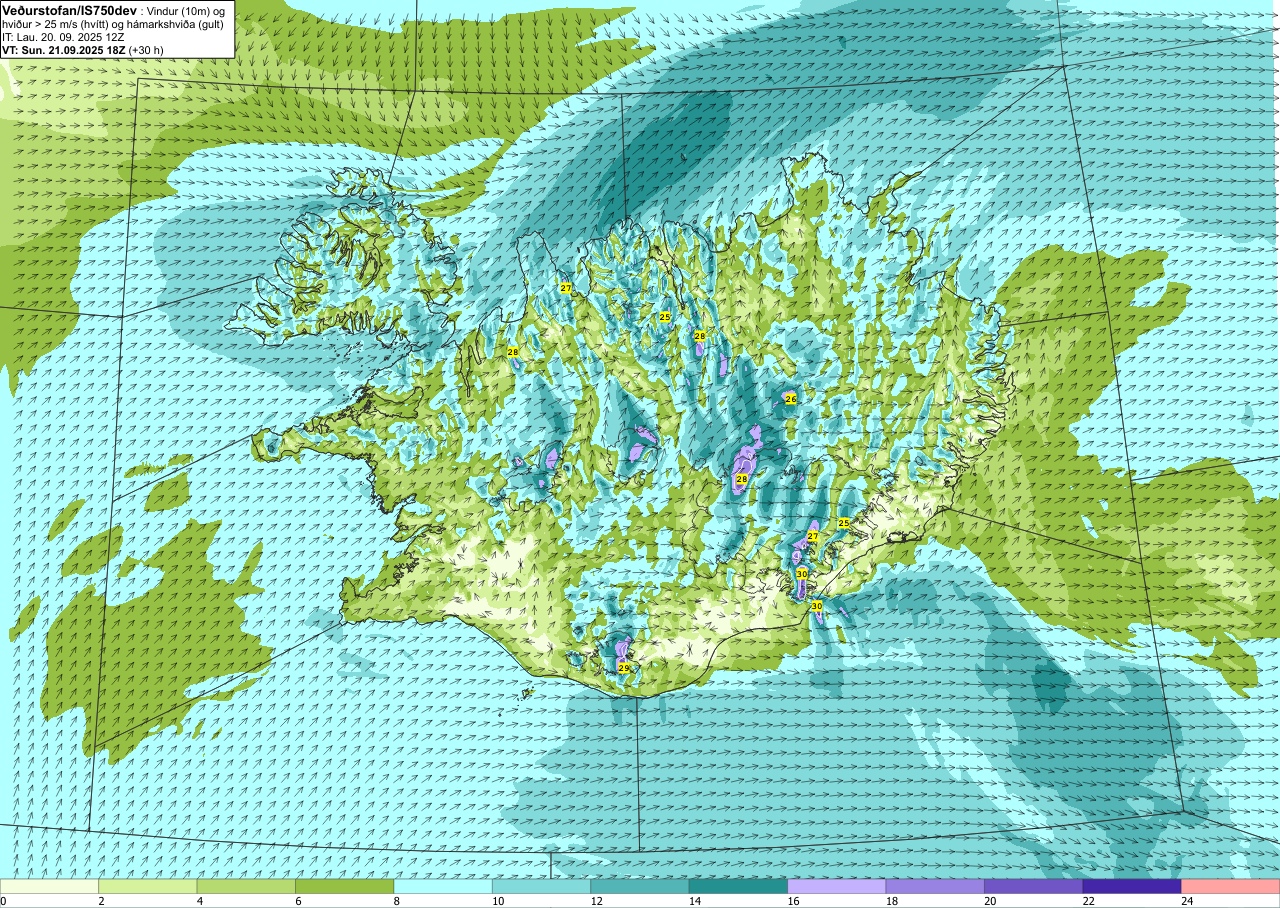Click legend scale value 6
The height and width of the screenshot is (908, 1280).
click(296, 901)
